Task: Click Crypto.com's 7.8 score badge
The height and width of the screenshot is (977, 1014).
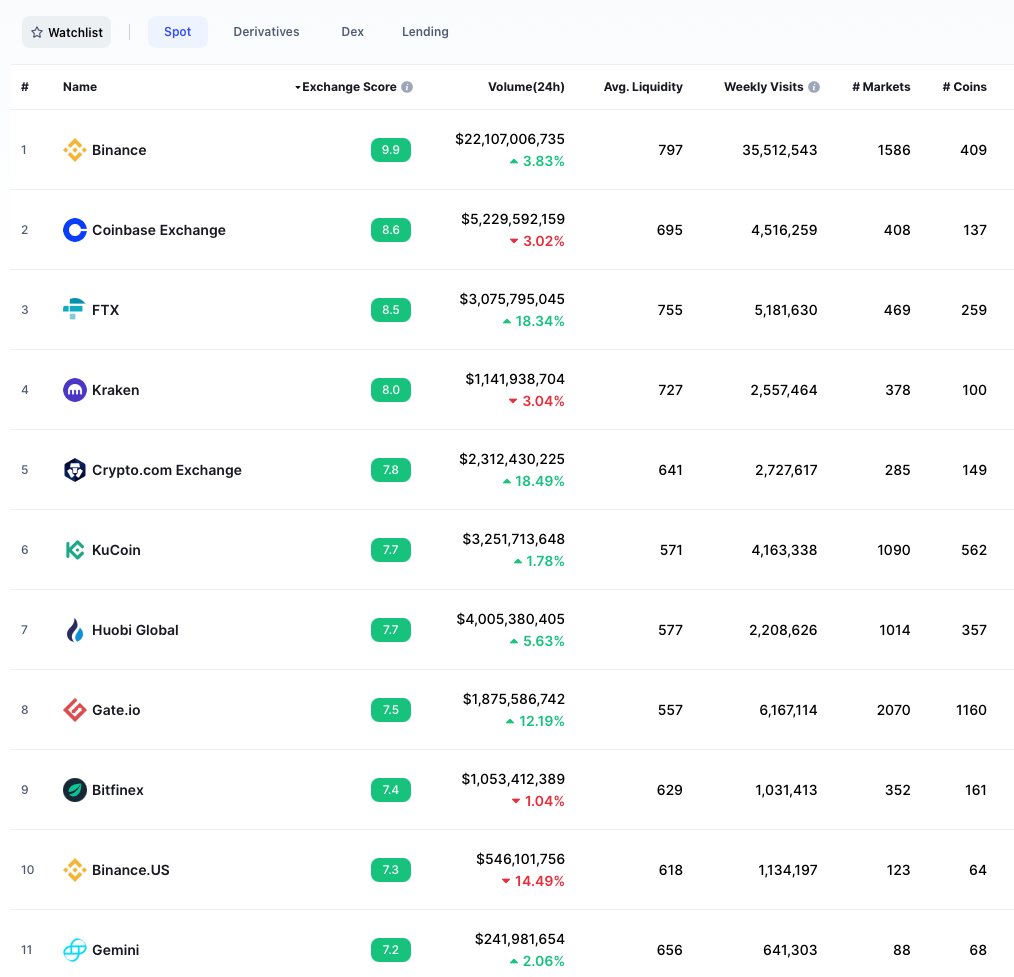Action: pyautogui.click(x=391, y=470)
